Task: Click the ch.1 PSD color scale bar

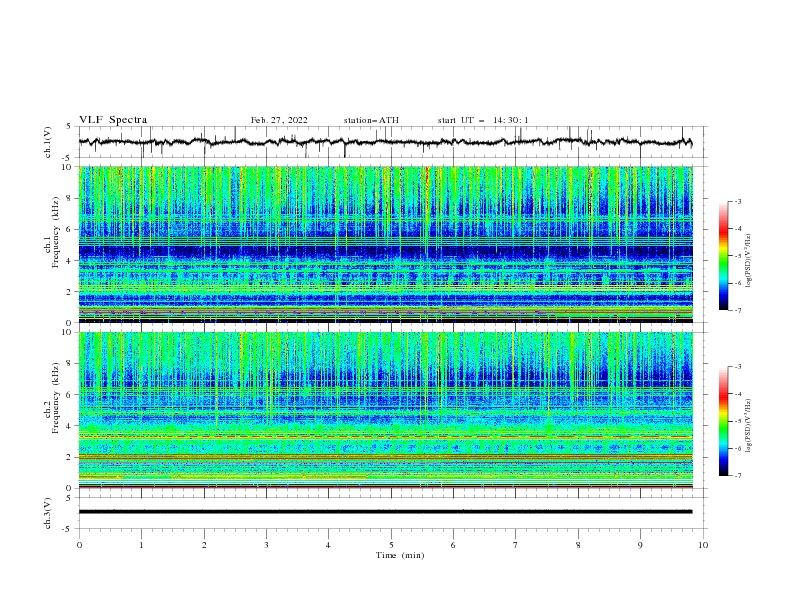Action: tap(724, 256)
